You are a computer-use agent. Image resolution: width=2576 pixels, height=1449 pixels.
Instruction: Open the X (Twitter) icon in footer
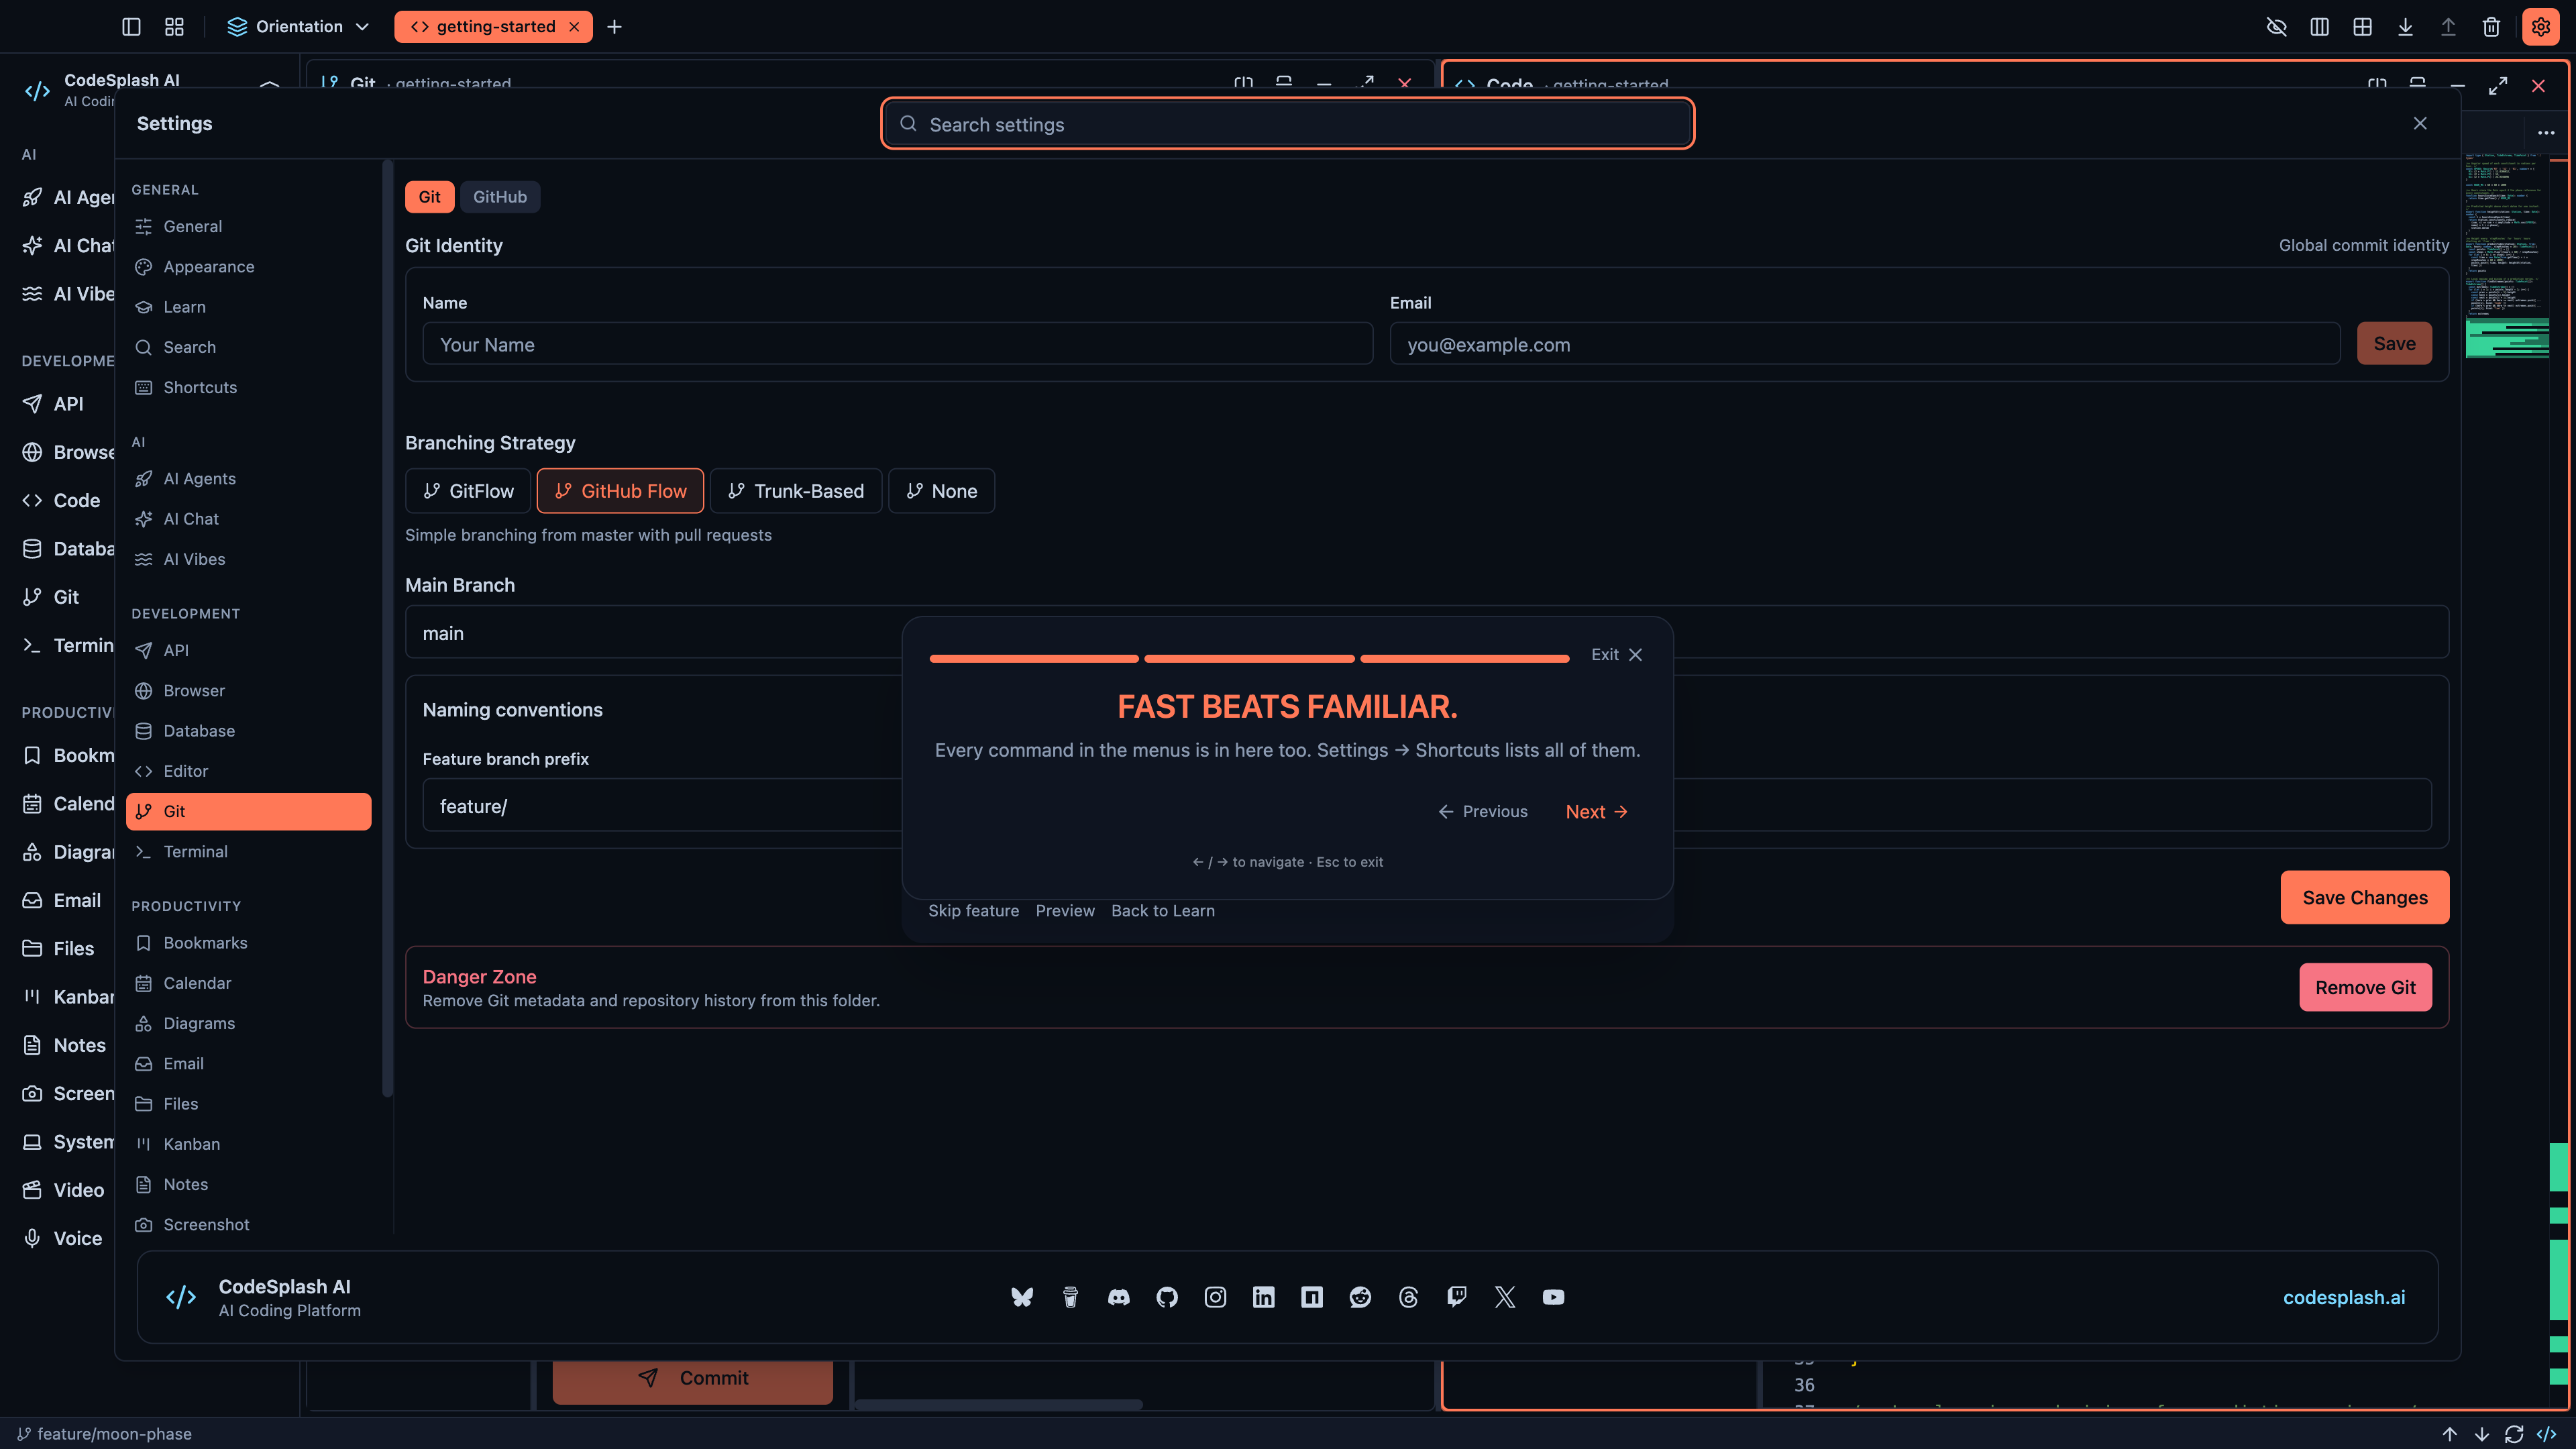point(1505,1297)
